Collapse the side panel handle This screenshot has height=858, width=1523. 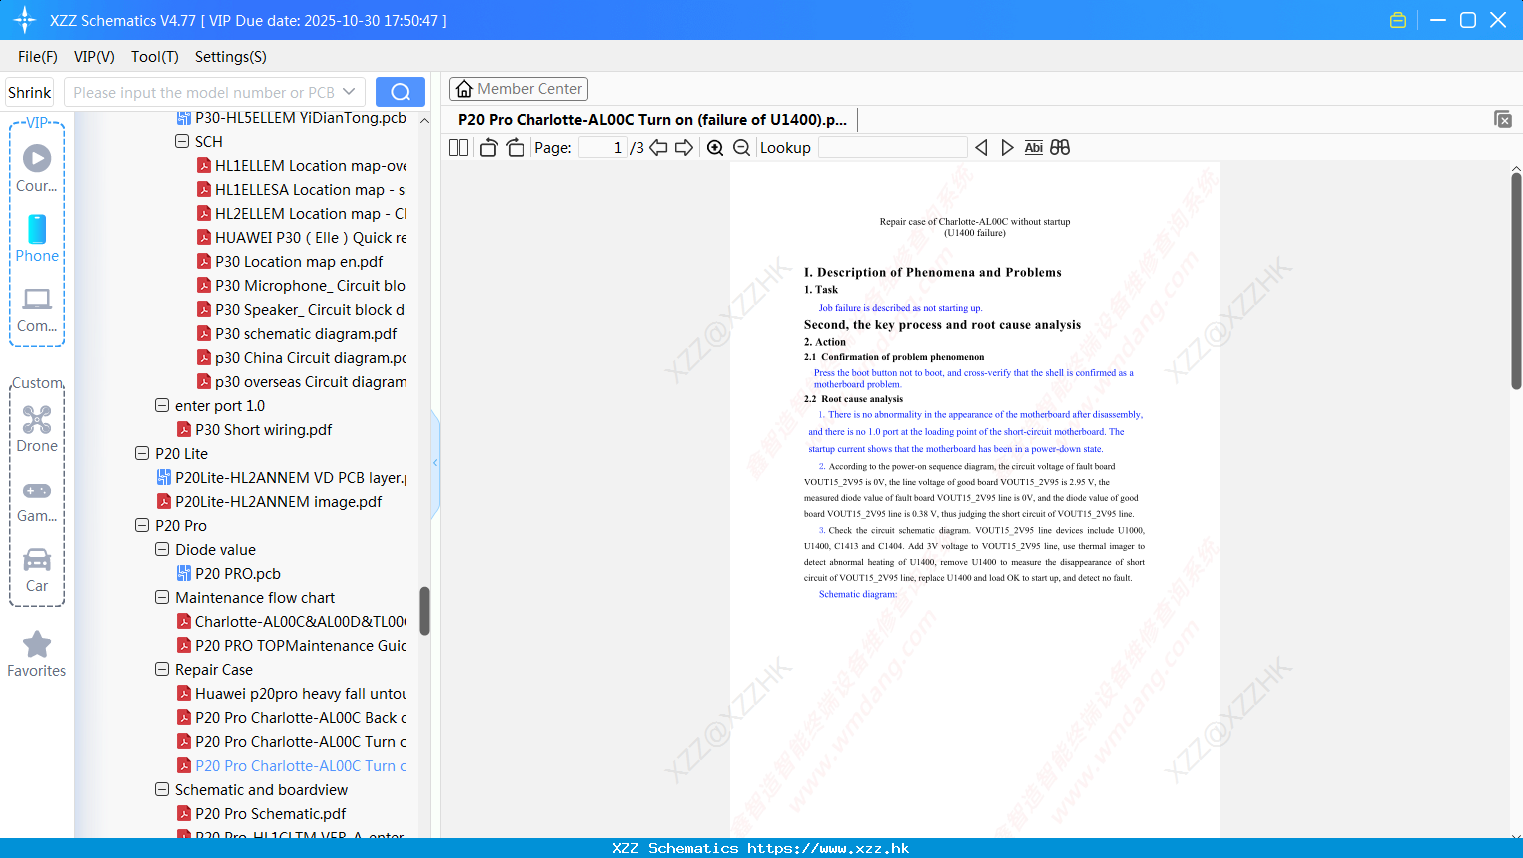(435, 463)
